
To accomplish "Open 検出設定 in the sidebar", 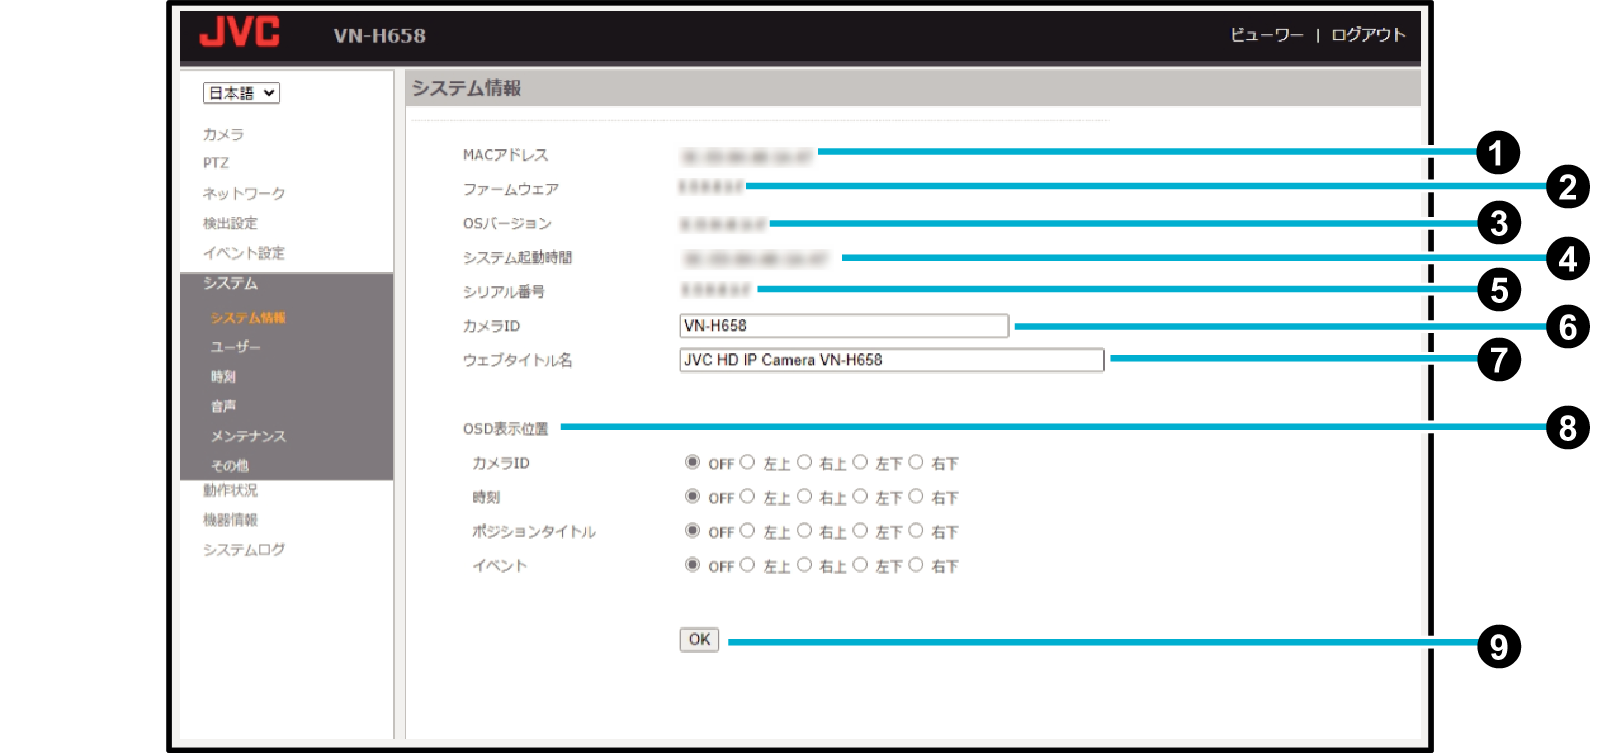I will click(x=230, y=223).
